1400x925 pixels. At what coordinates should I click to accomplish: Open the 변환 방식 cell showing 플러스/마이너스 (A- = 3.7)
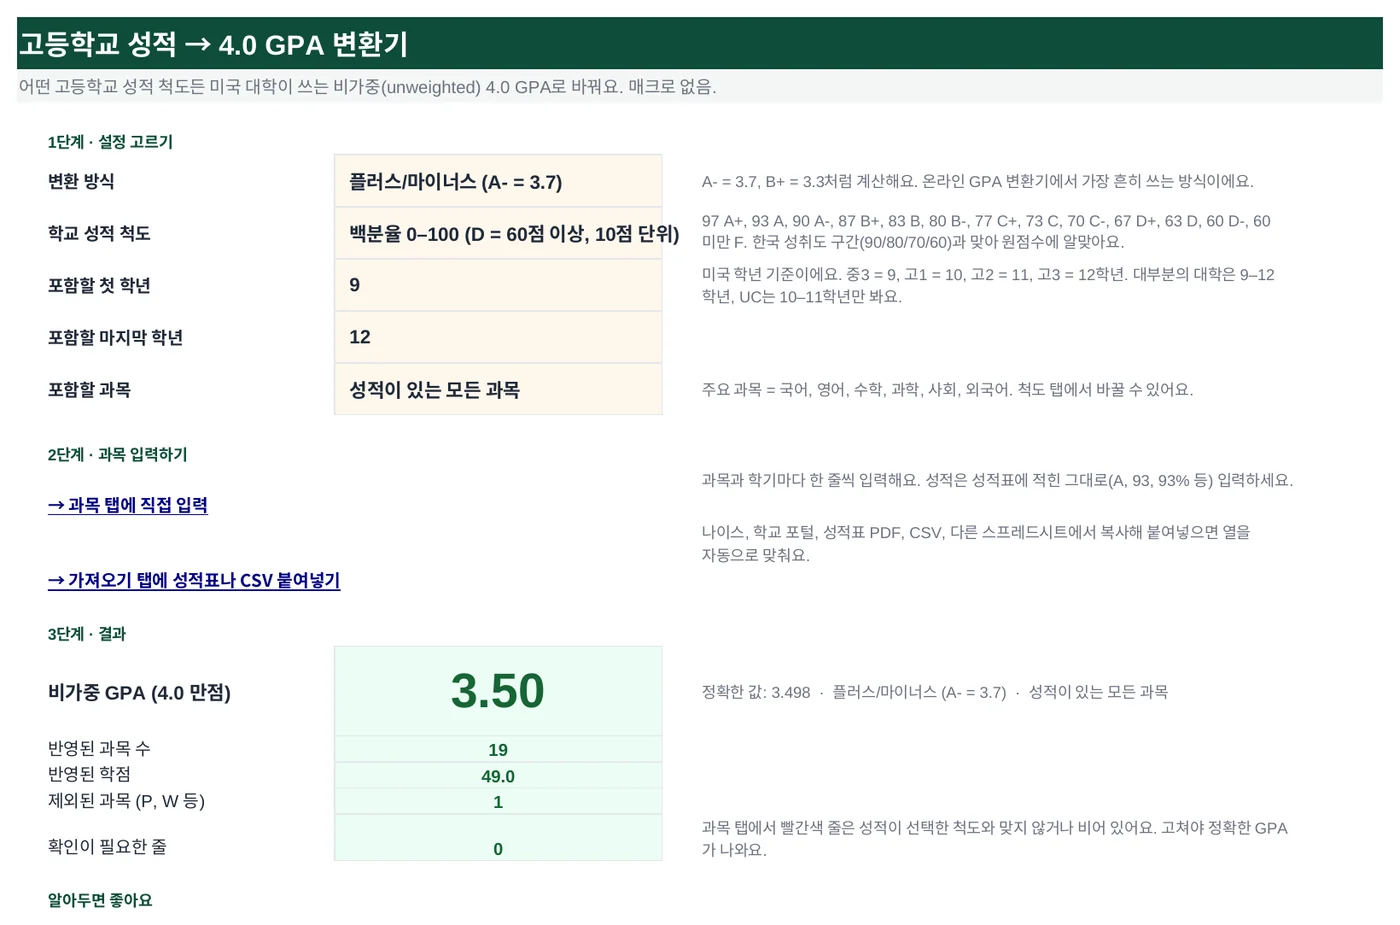498,181
